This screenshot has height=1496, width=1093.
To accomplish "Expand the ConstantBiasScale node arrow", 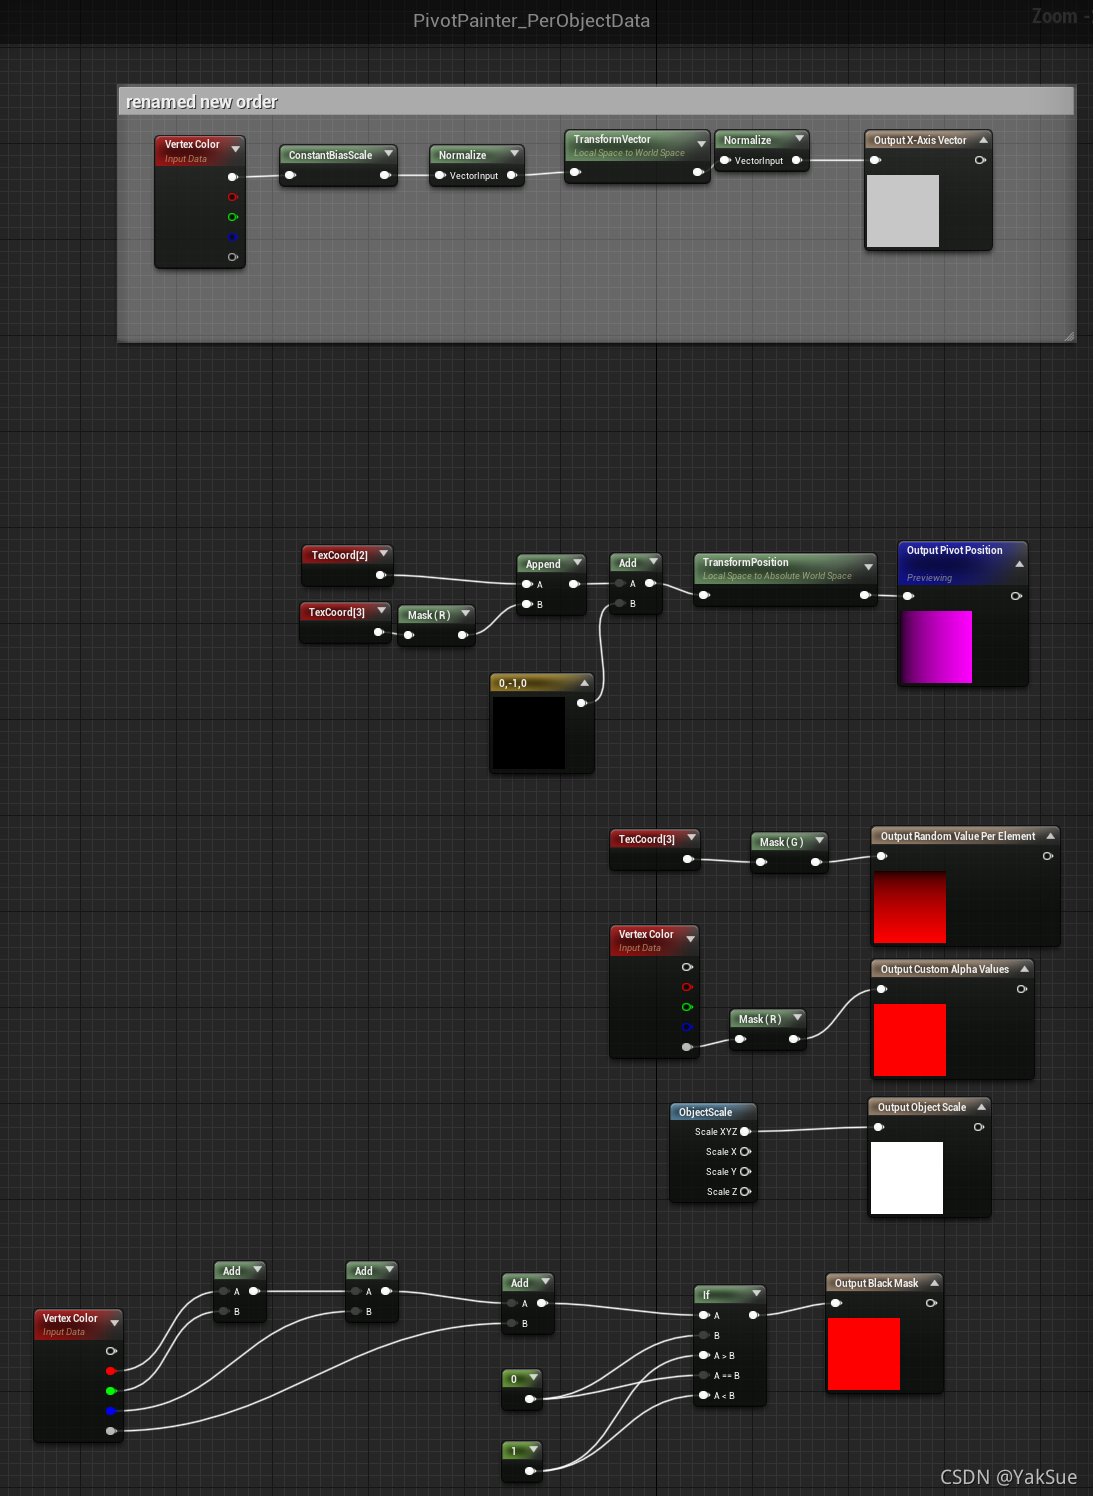I will point(388,153).
